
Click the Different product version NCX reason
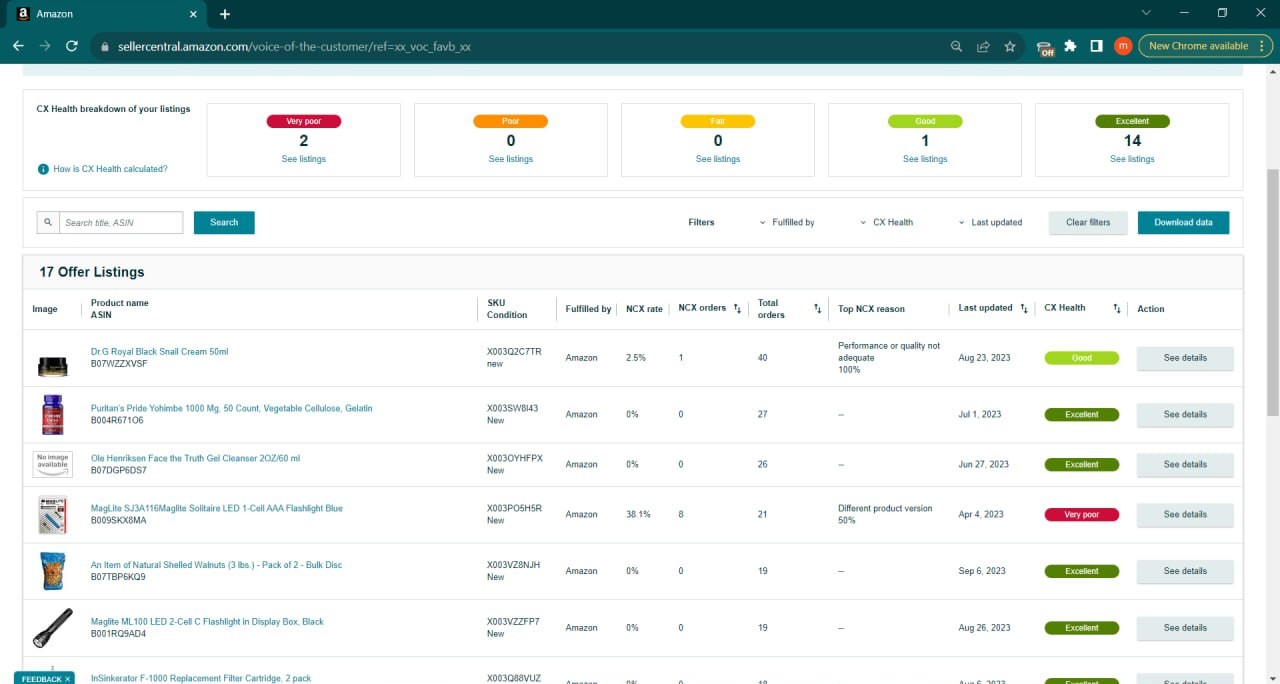[885, 508]
